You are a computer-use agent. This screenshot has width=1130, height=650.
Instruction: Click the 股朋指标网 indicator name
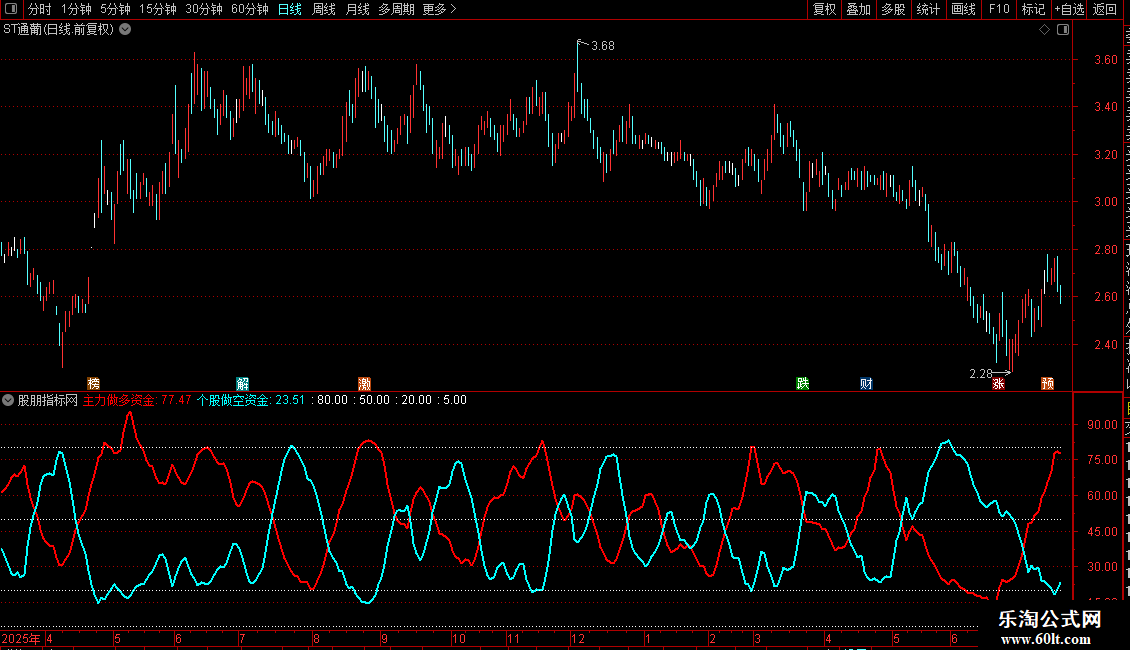[48, 400]
